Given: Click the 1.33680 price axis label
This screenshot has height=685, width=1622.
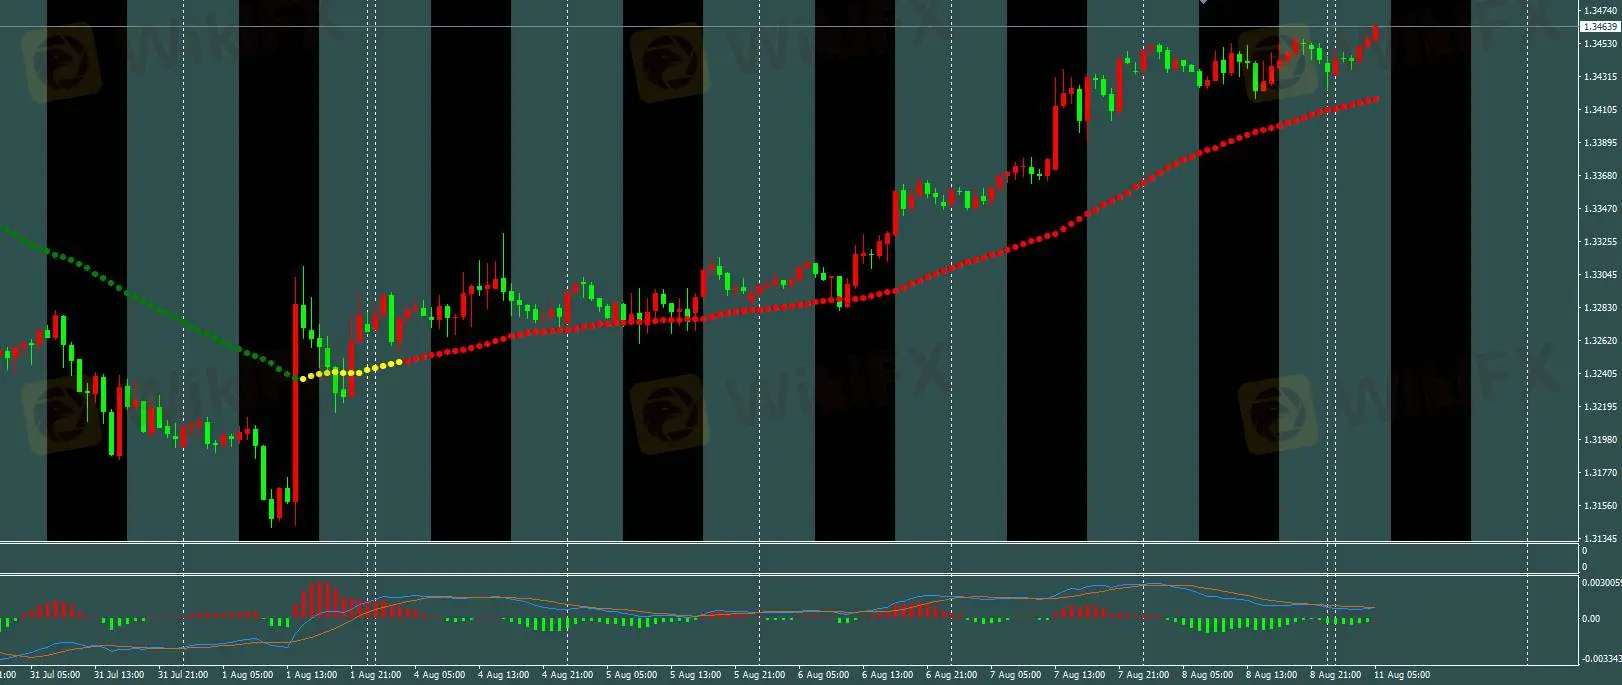Looking at the screenshot, I should pos(1601,175).
